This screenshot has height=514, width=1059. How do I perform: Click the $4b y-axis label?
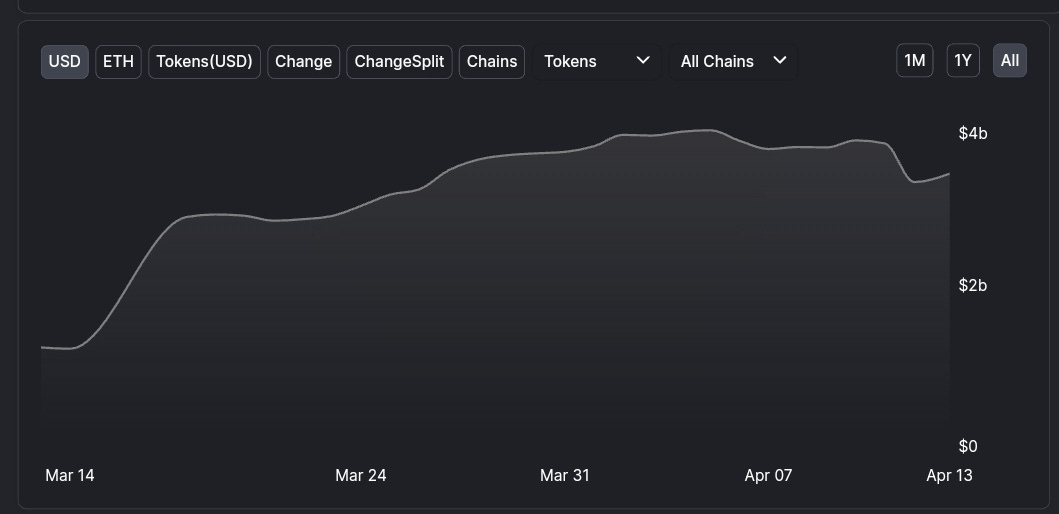point(973,134)
